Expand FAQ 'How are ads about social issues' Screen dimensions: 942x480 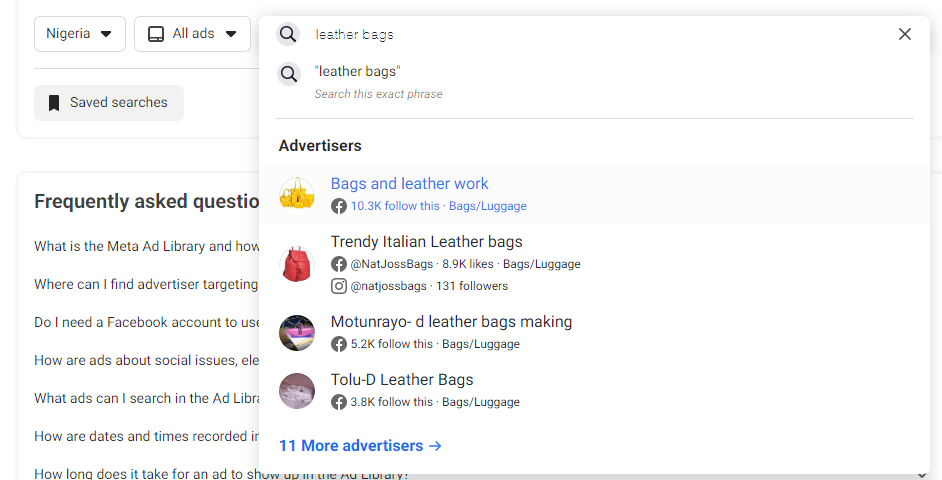click(147, 360)
